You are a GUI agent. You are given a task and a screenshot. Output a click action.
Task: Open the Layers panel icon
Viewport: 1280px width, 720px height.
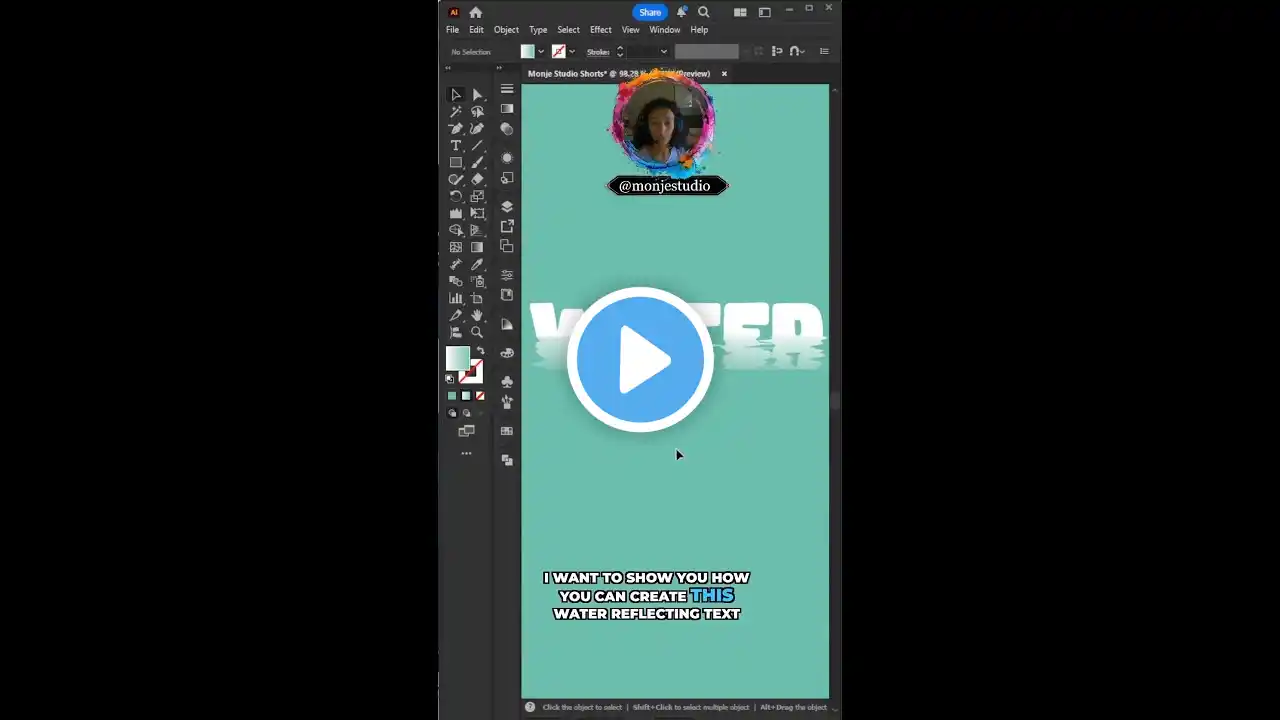[x=507, y=207]
